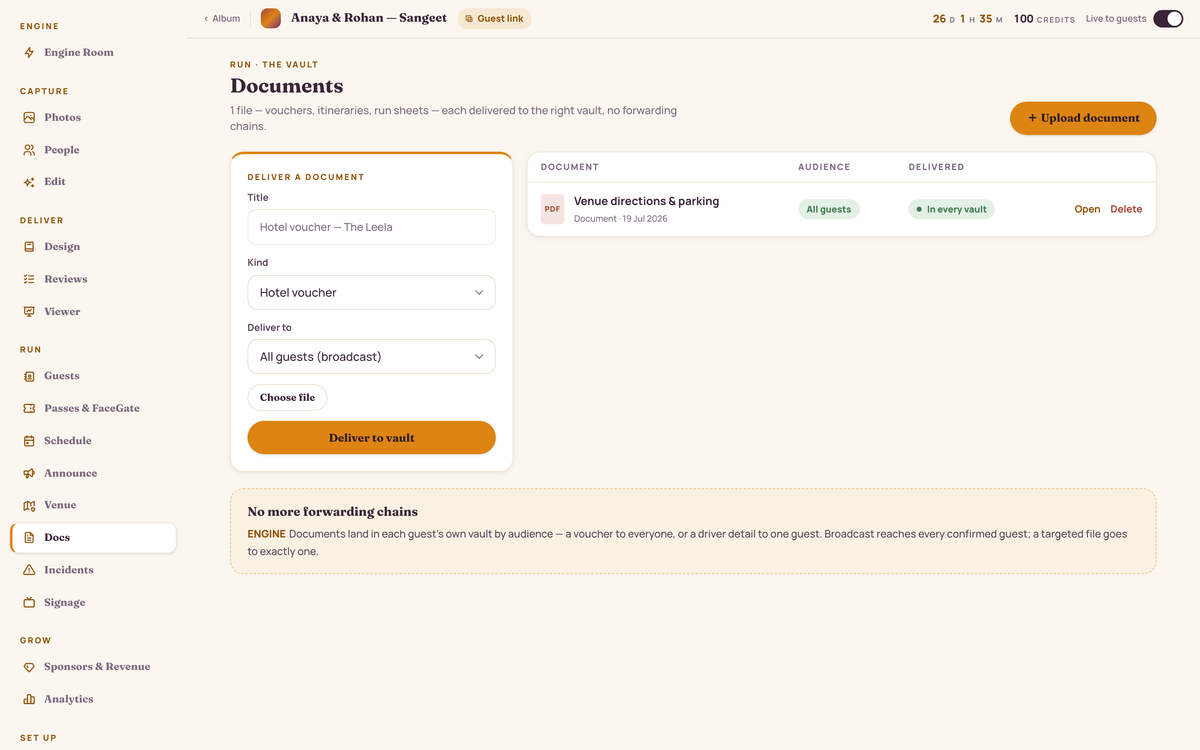Click the All guests audience badge
The image size is (1200, 750).
[828, 209]
